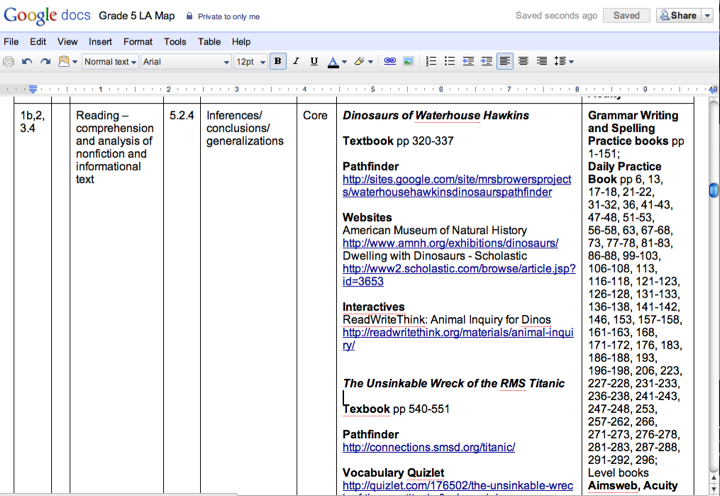This screenshot has width=720, height=496.
Task: Click the left indent marker on ruler
Action: 33,89
